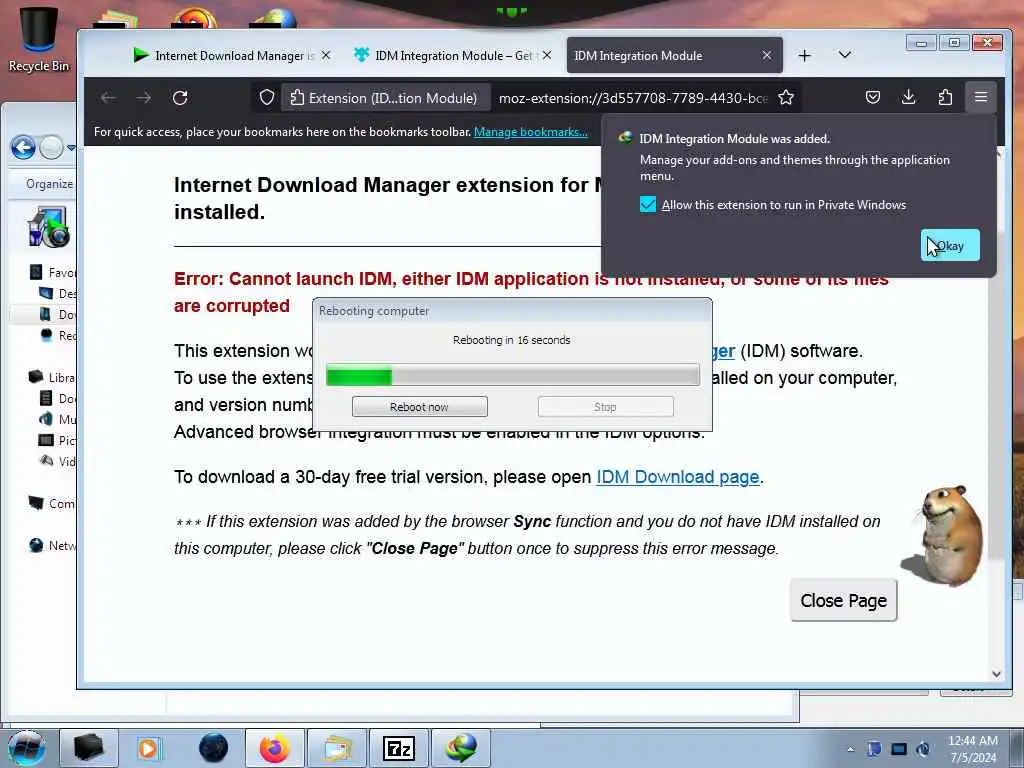This screenshot has height=768, width=1024.
Task: Reload the current page
Action: tap(180, 98)
